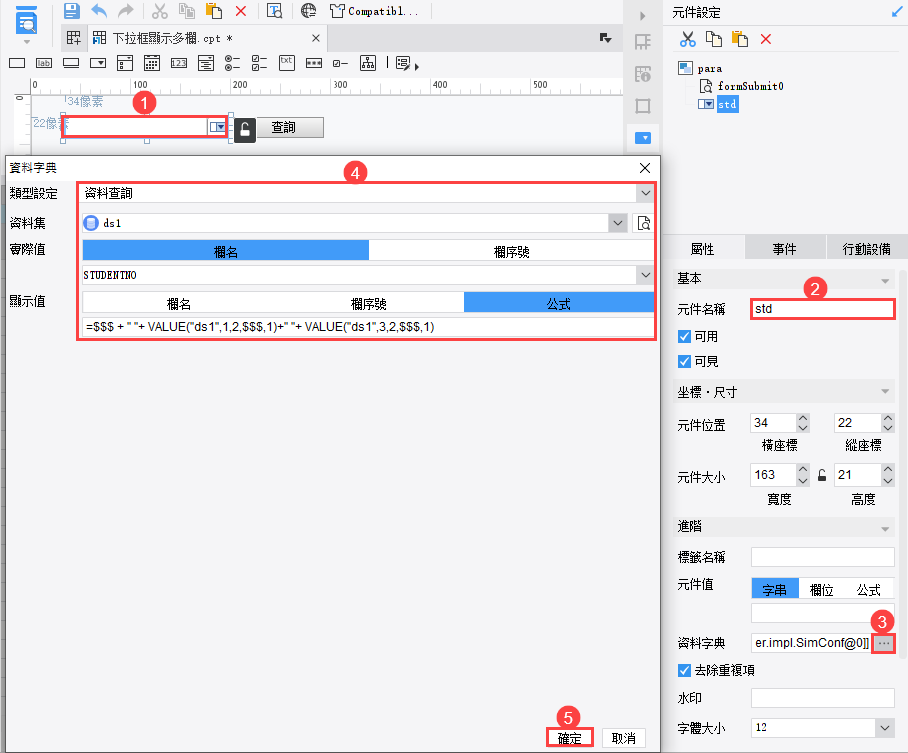Click the 確定 button

coord(570,738)
